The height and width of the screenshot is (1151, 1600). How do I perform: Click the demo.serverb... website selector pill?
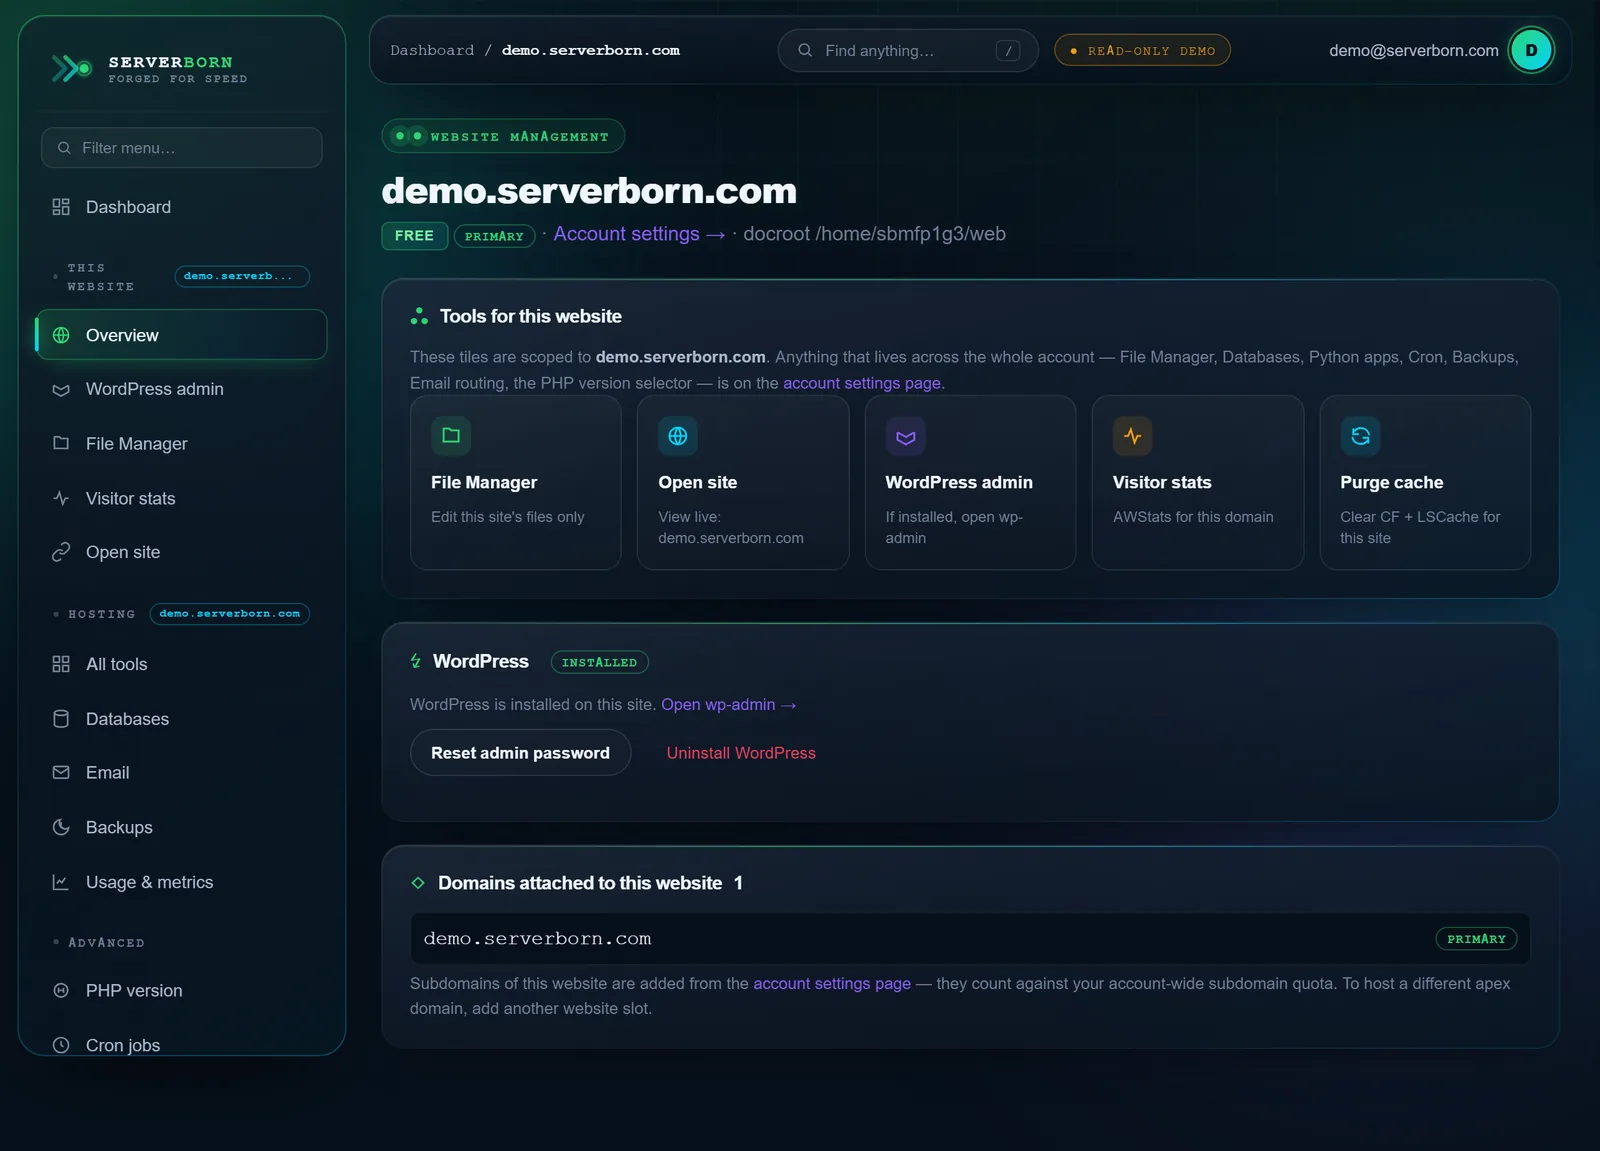[x=242, y=276]
